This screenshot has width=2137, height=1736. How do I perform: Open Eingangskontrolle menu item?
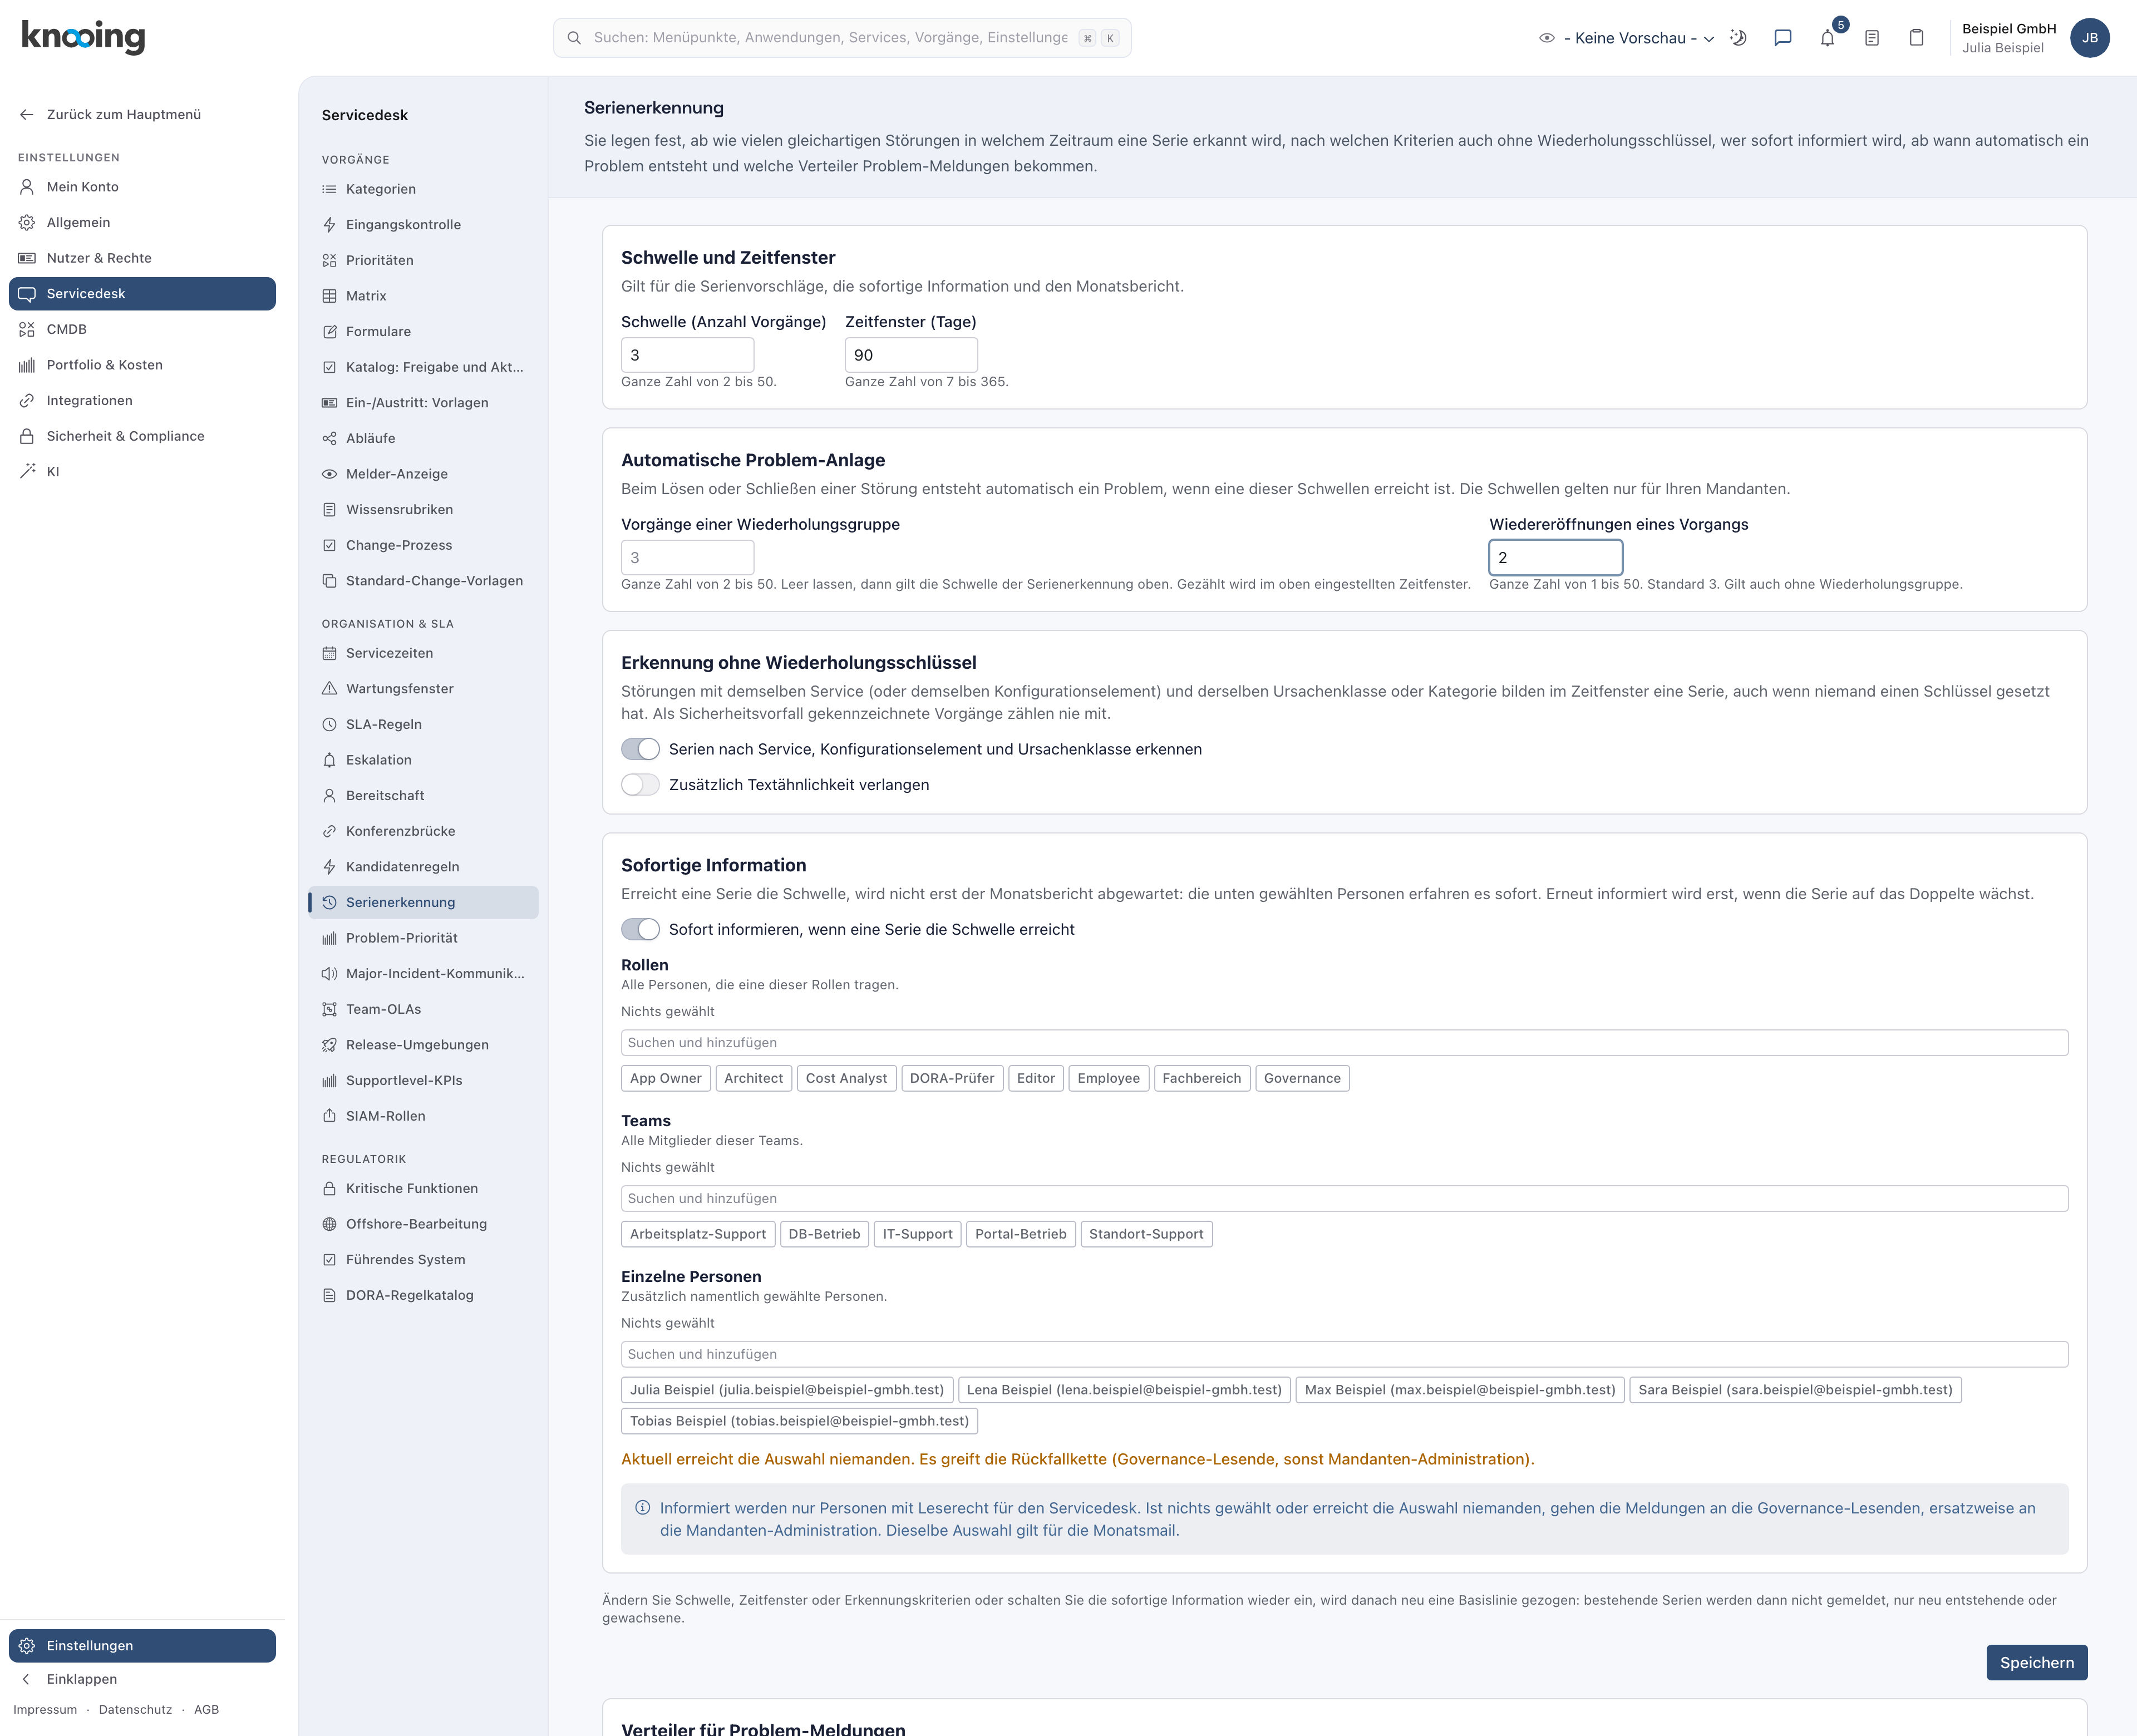[423, 224]
